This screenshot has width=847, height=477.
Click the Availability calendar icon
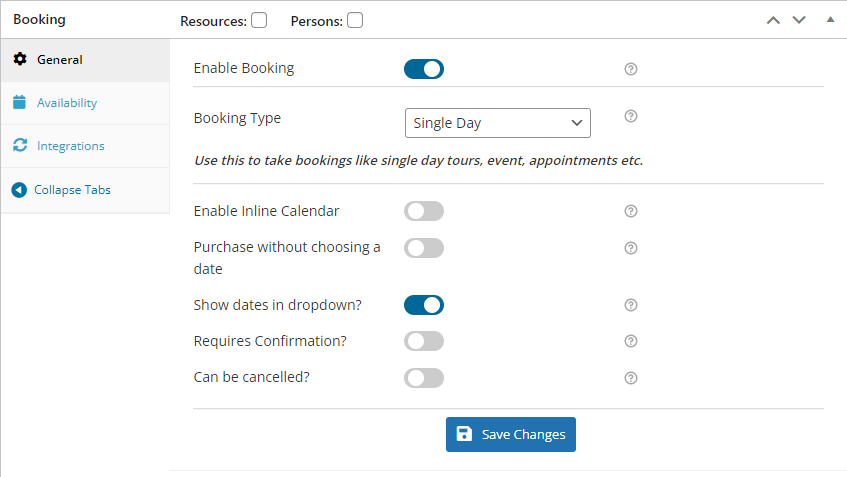[x=19, y=102]
